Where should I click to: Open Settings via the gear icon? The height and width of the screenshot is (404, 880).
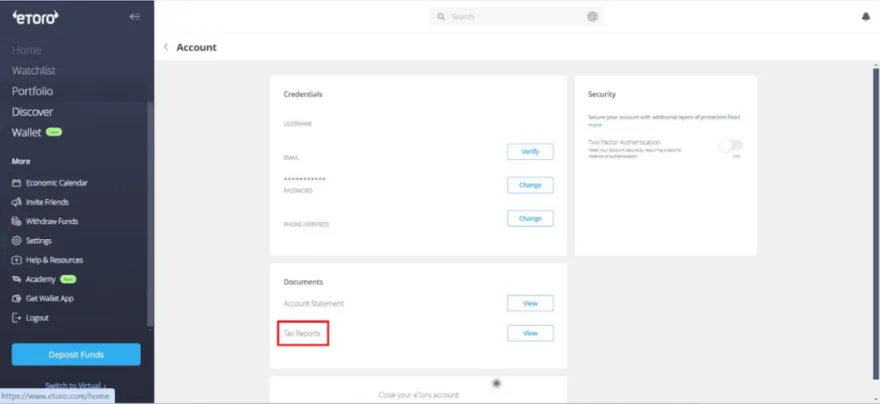point(16,241)
